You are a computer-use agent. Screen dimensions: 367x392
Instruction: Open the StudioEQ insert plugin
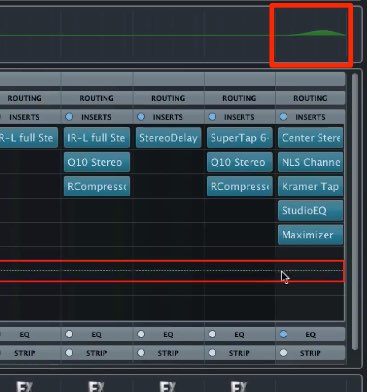click(x=310, y=211)
